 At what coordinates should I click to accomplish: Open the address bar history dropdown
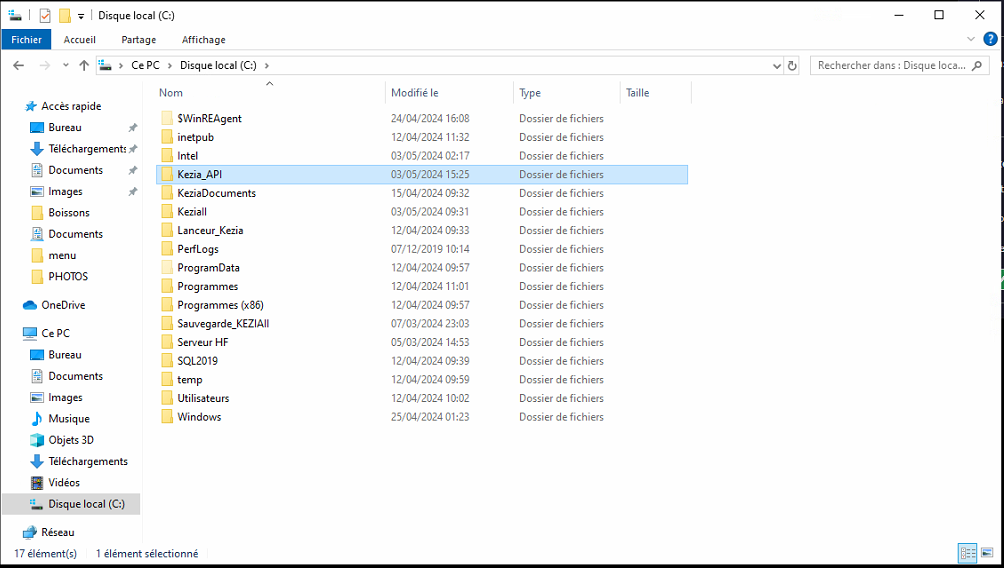click(x=777, y=65)
